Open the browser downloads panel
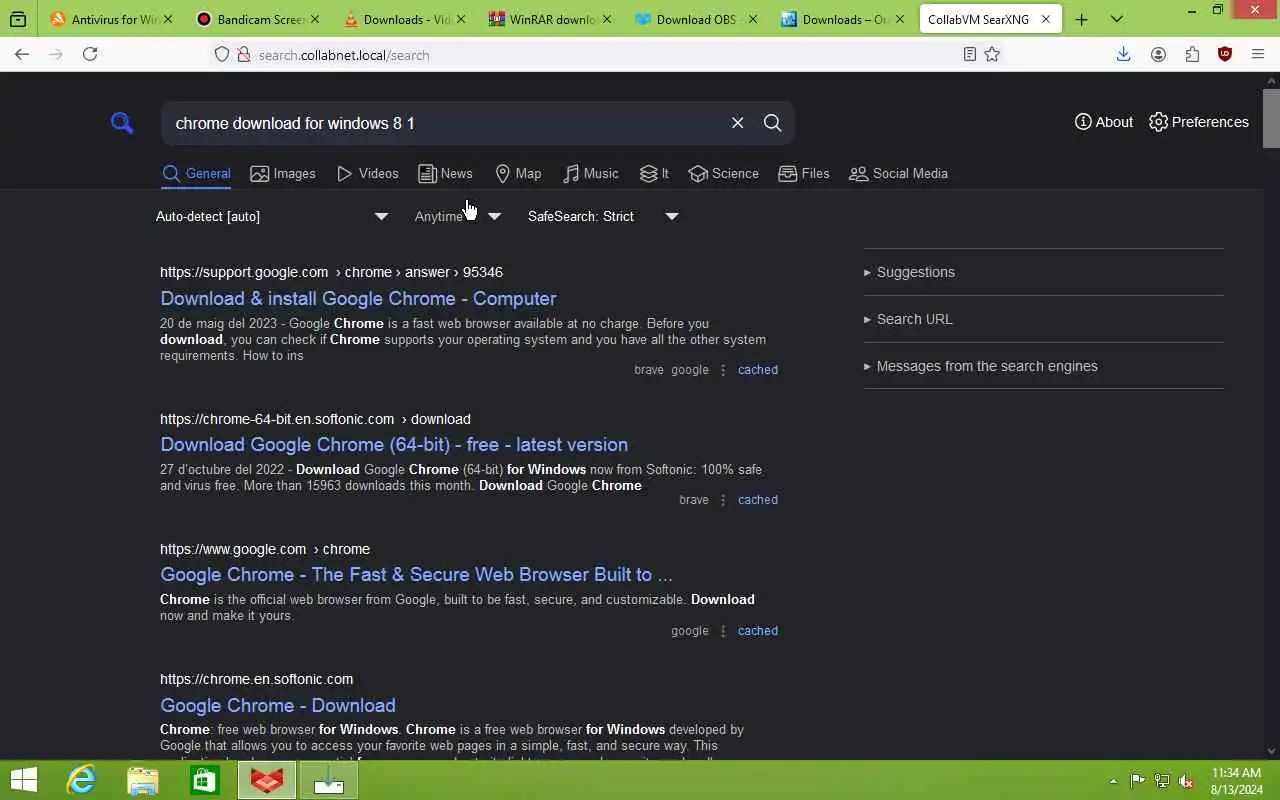 coord(1124,55)
